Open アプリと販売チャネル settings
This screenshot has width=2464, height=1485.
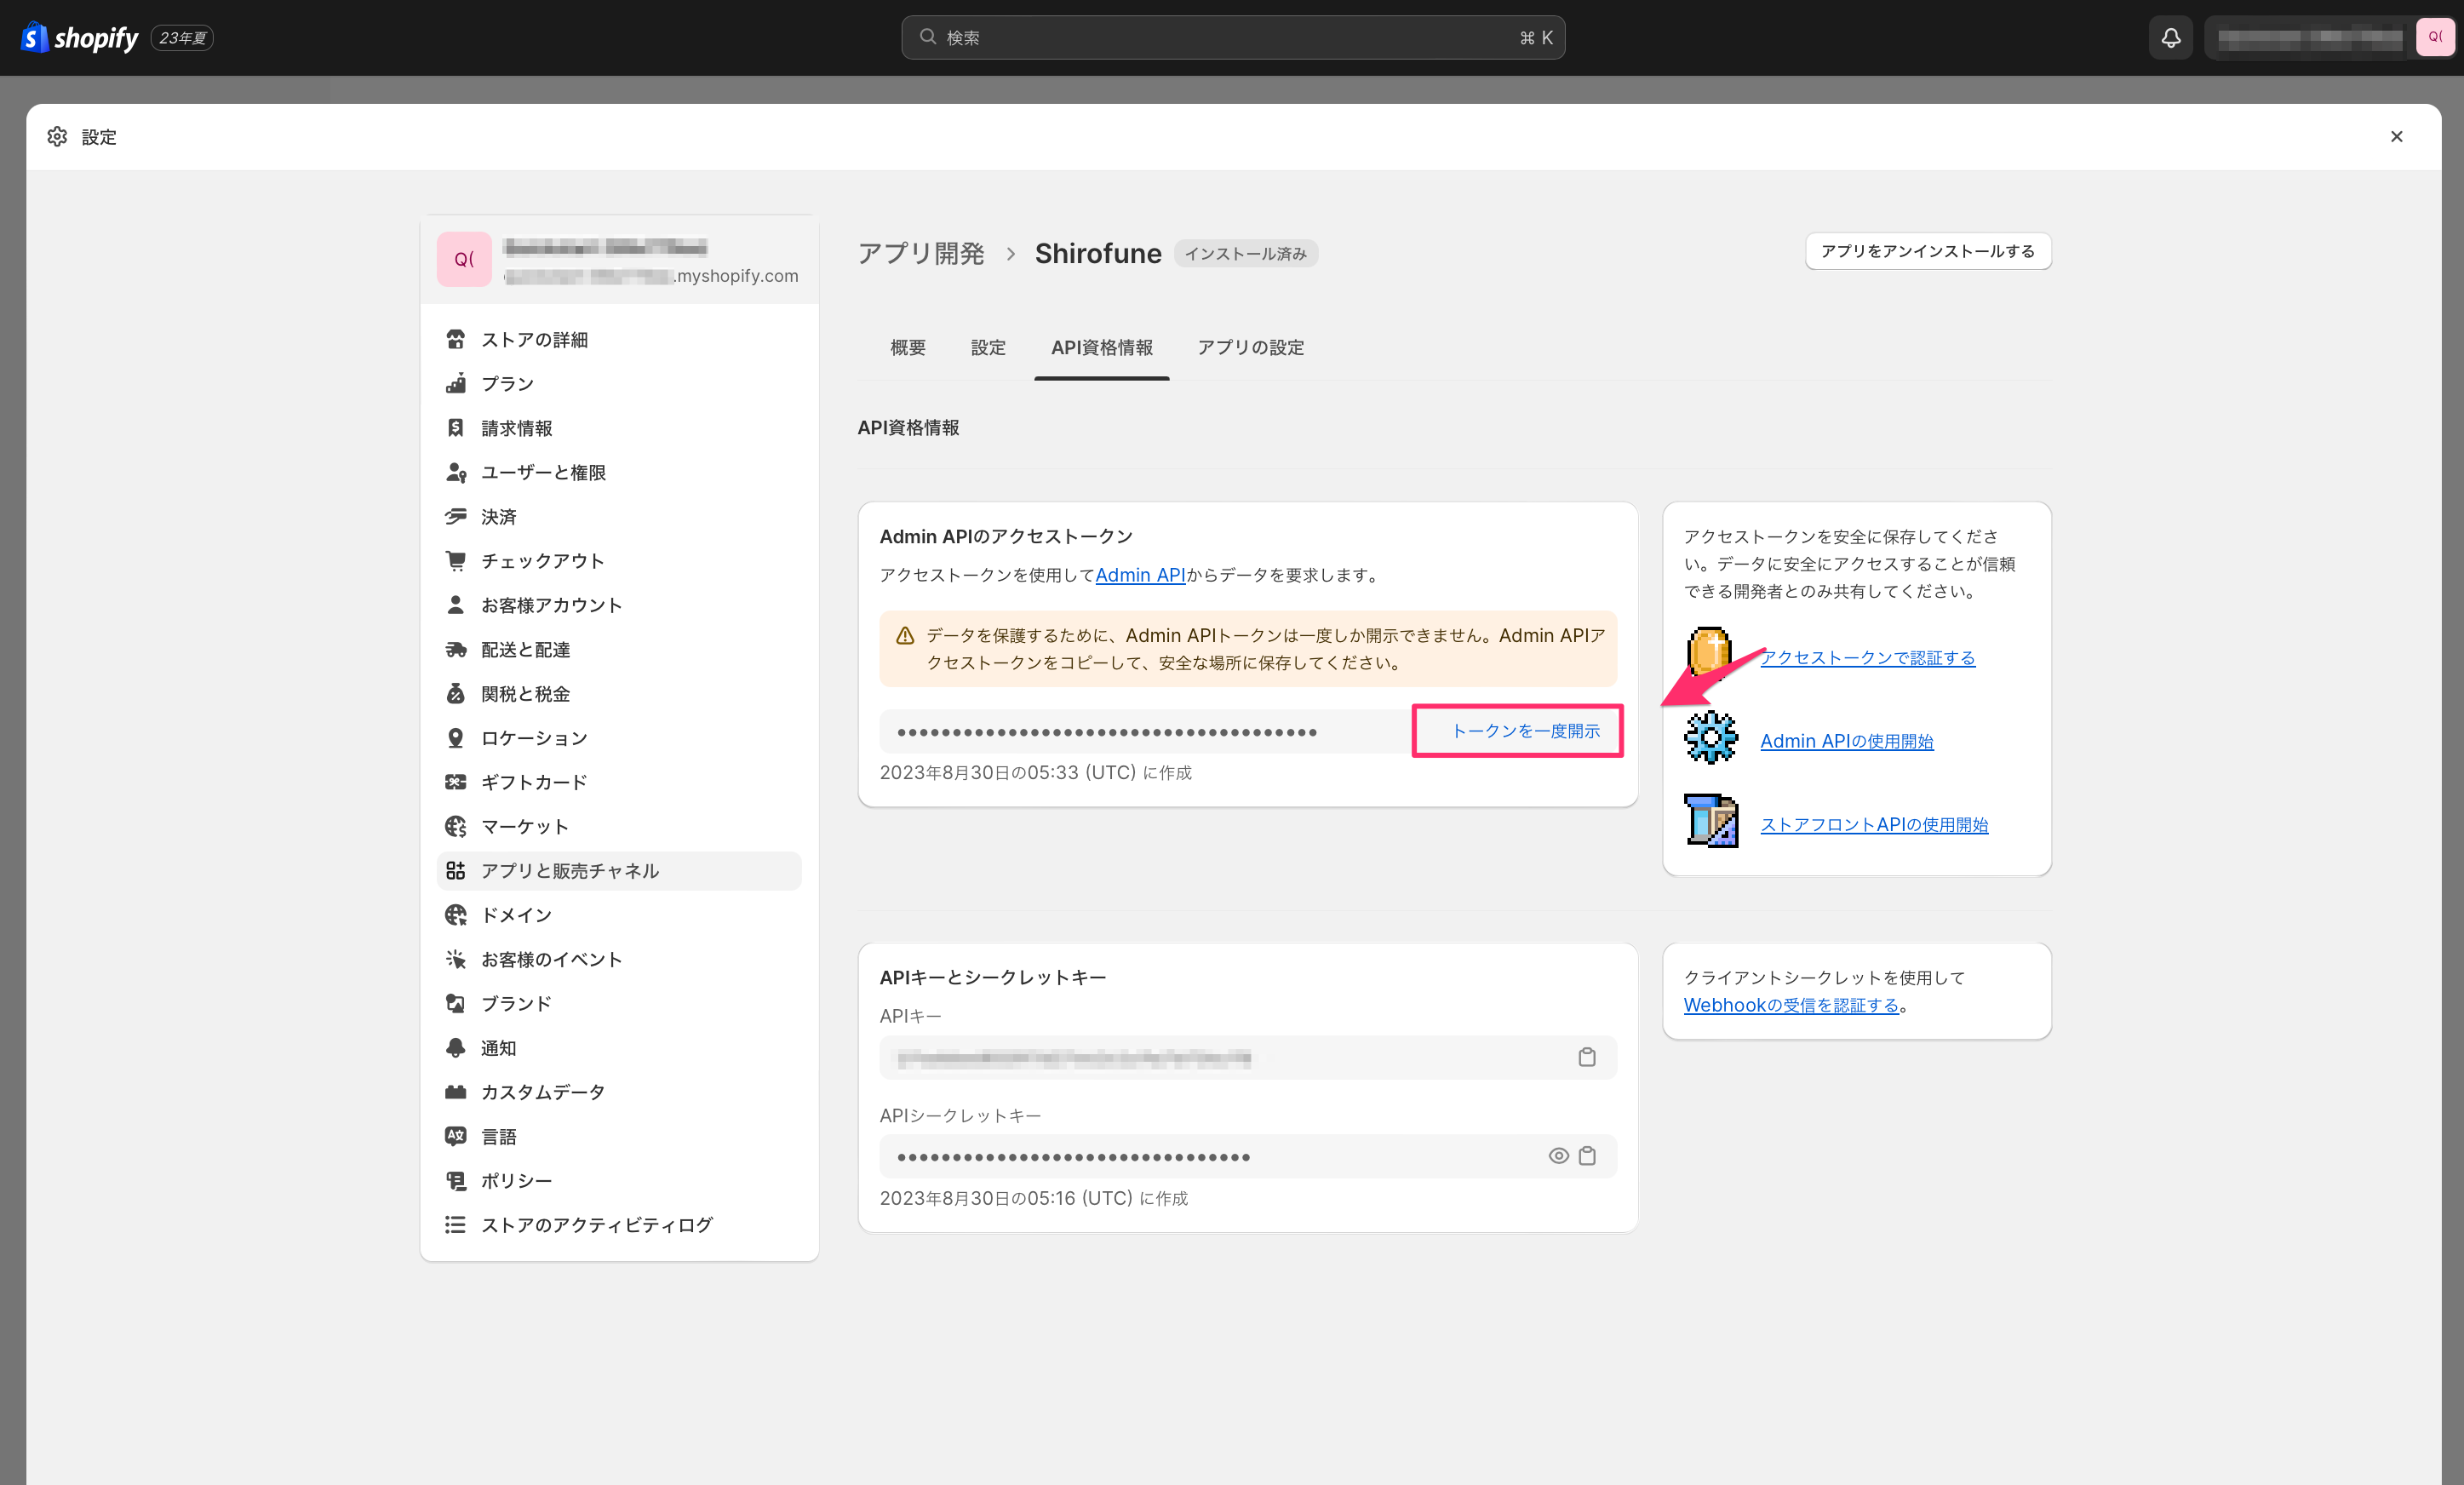[619, 871]
